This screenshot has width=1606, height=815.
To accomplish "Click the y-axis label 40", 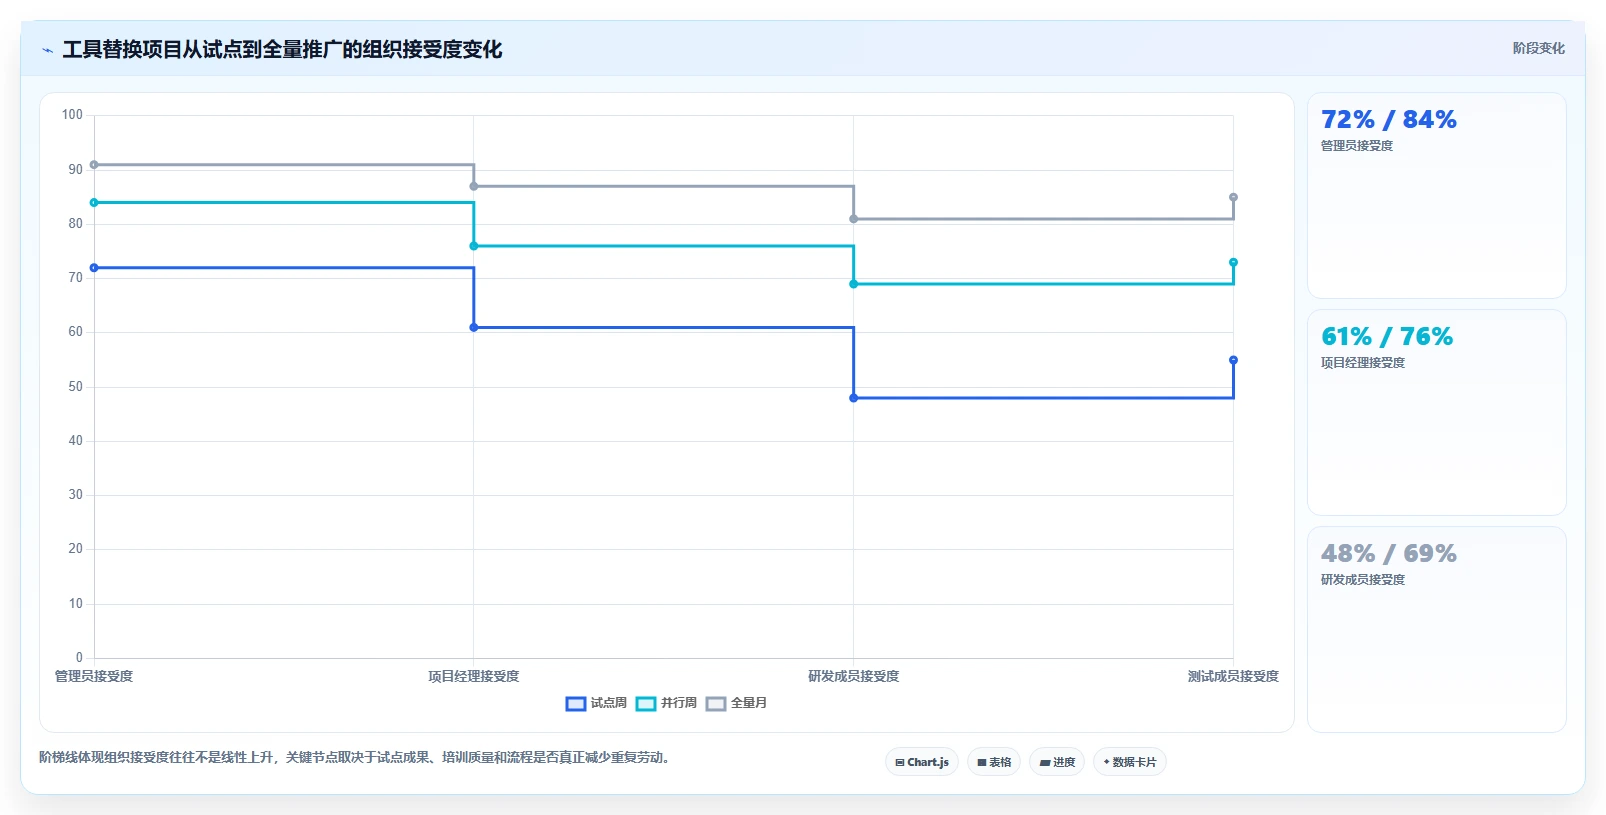I will pyautogui.click(x=75, y=441).
